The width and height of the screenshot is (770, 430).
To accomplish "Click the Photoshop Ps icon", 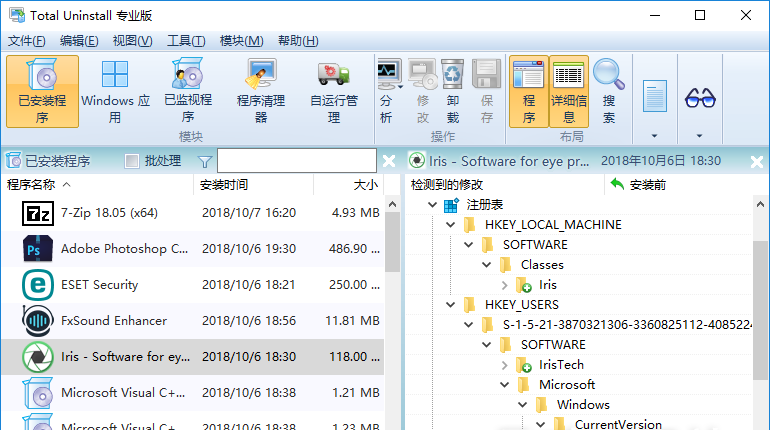I will 38,249.
